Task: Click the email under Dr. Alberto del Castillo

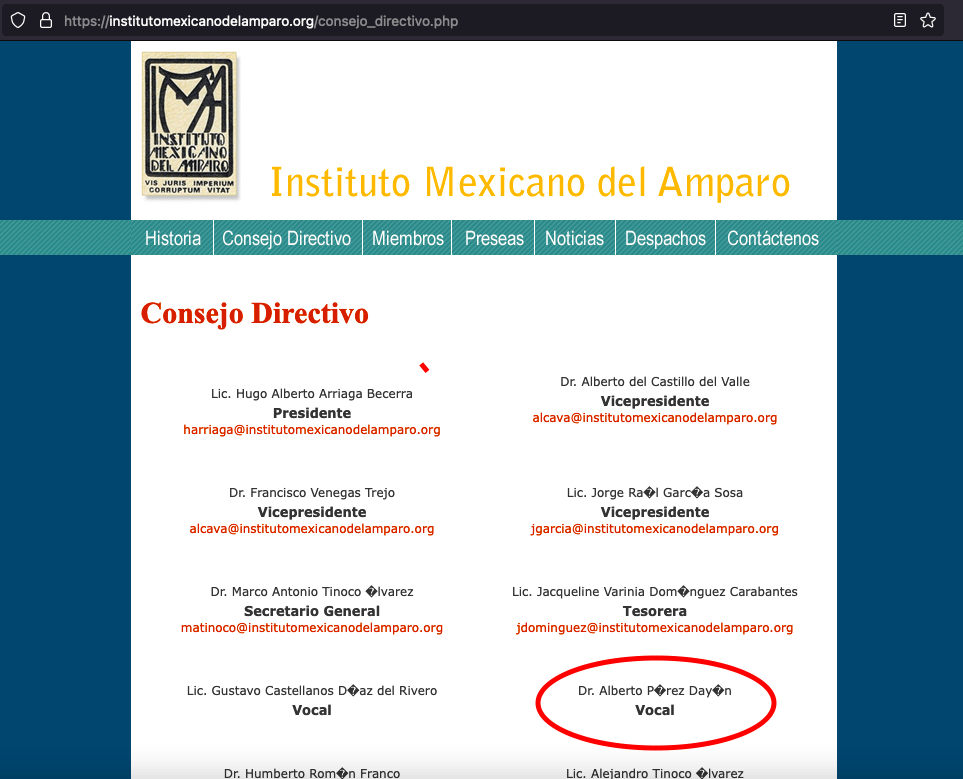Action: tap(655, 418)
